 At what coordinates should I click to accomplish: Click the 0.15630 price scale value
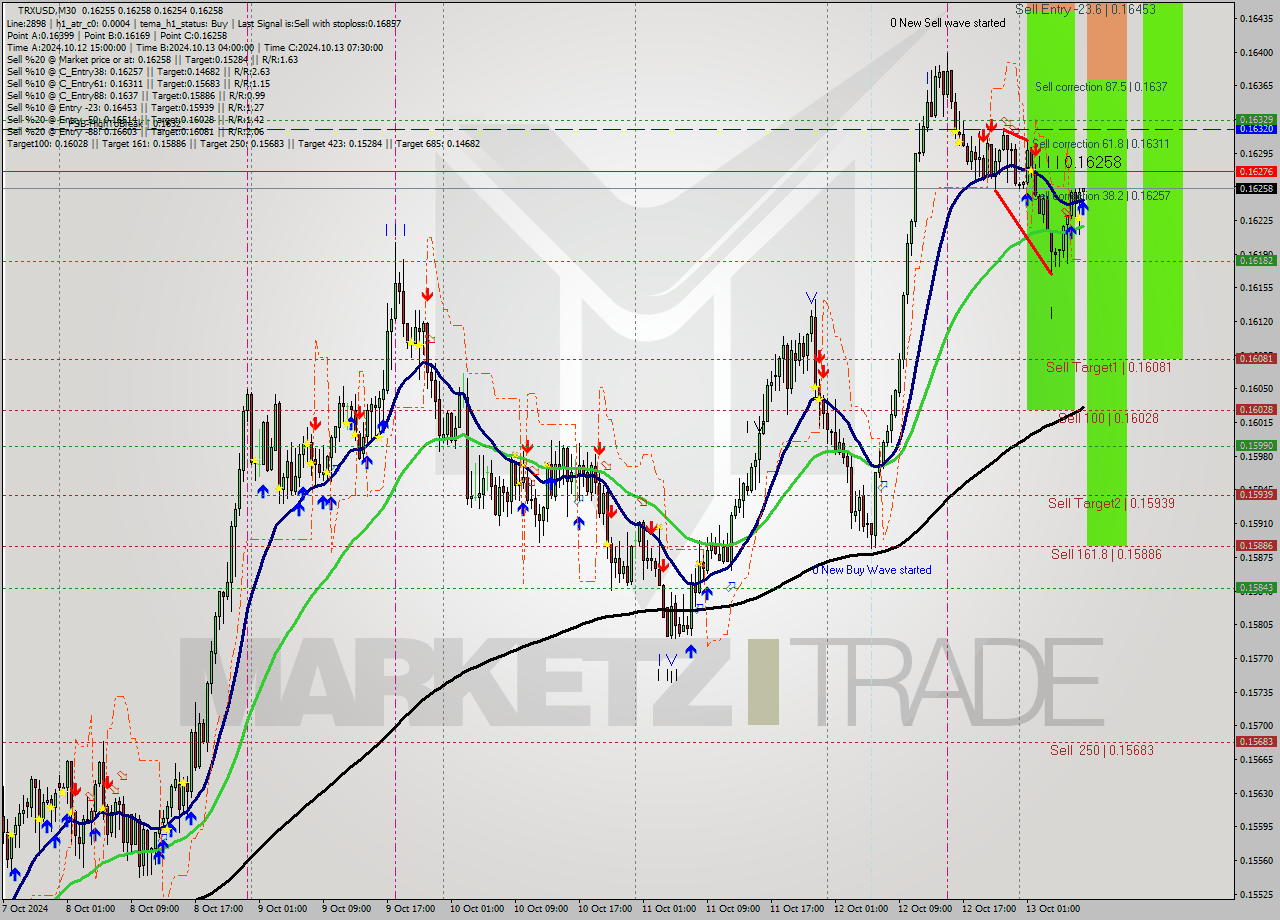pyautogui.click(x=1256, y=793)
